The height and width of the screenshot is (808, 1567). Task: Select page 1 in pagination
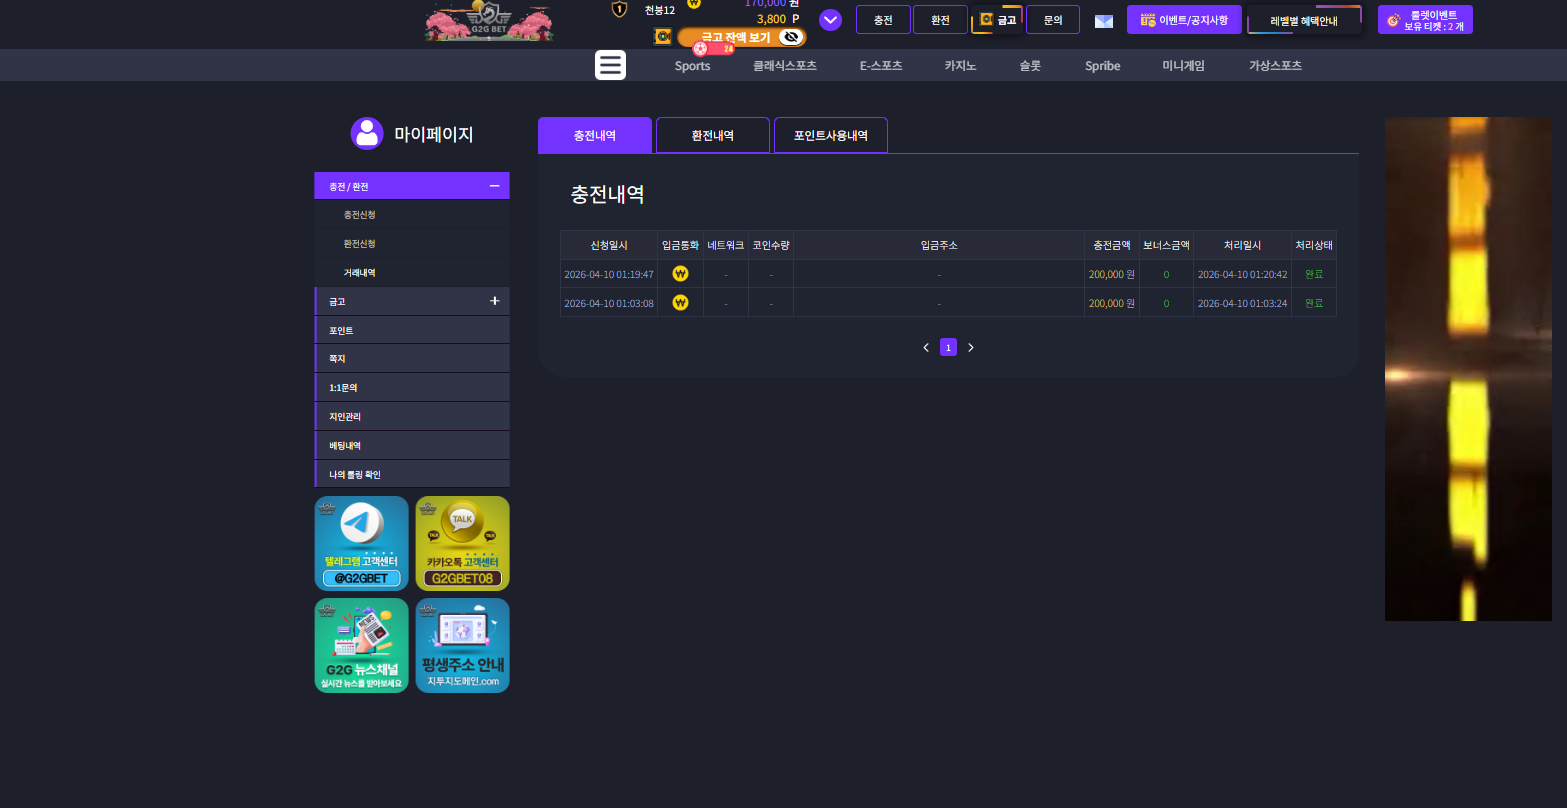tap(948, 347)
